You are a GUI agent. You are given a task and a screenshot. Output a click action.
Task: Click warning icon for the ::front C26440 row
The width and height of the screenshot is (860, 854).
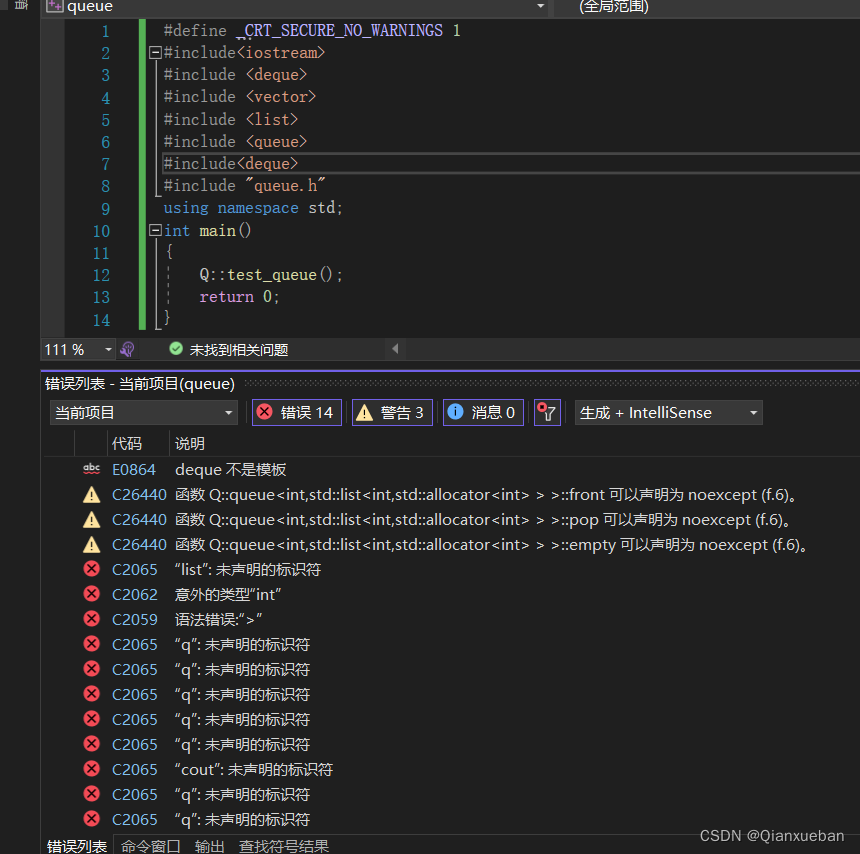tap(92, 495)
